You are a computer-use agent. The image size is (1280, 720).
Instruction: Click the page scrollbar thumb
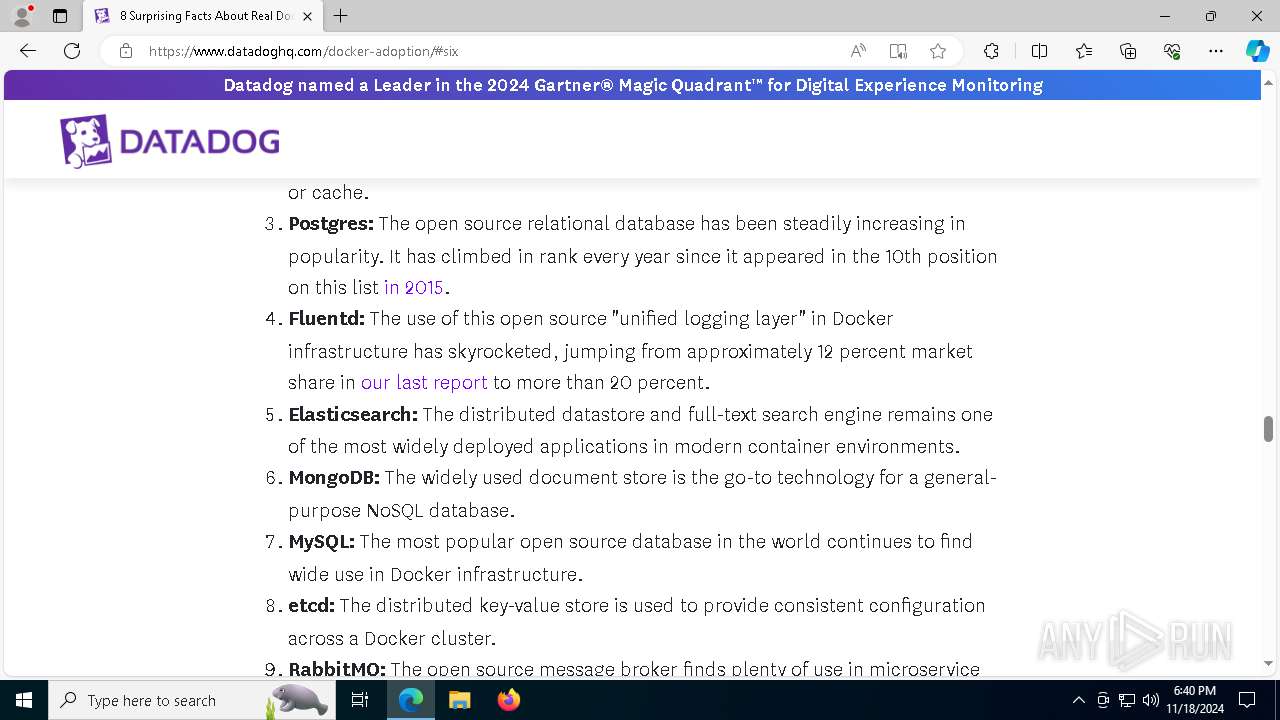click(x=1268, y=428)
